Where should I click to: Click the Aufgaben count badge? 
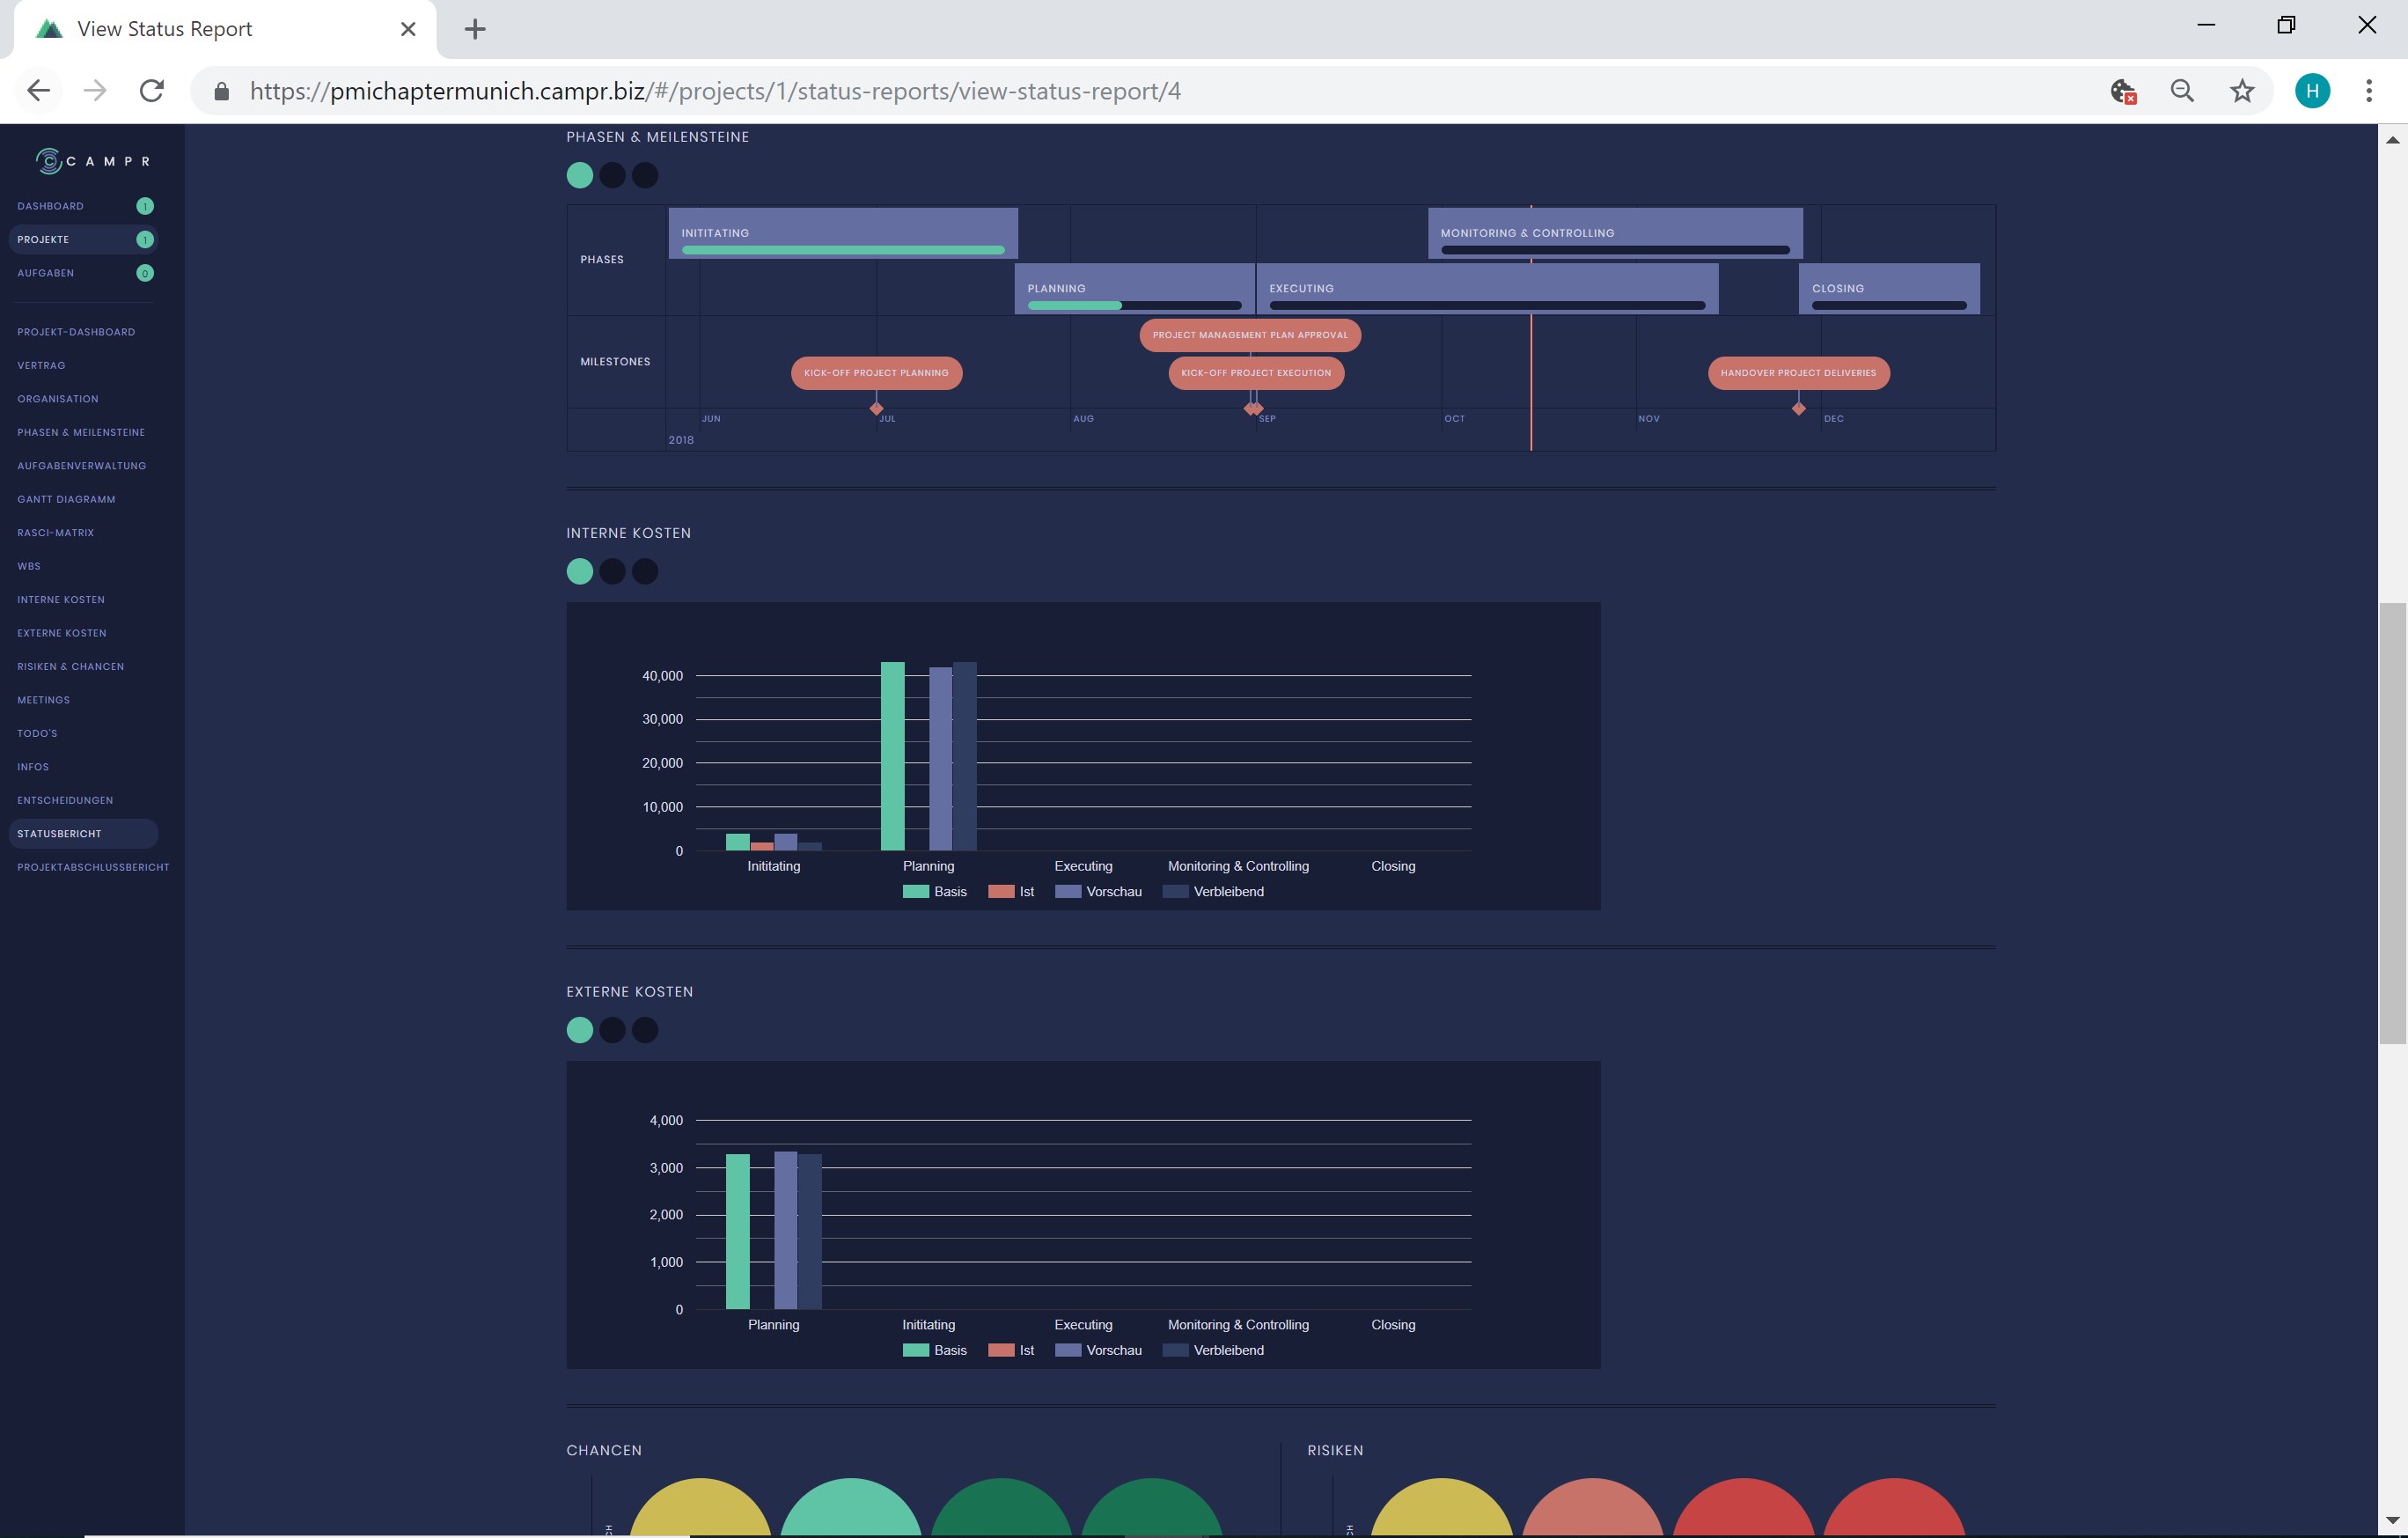pos(145,273)
